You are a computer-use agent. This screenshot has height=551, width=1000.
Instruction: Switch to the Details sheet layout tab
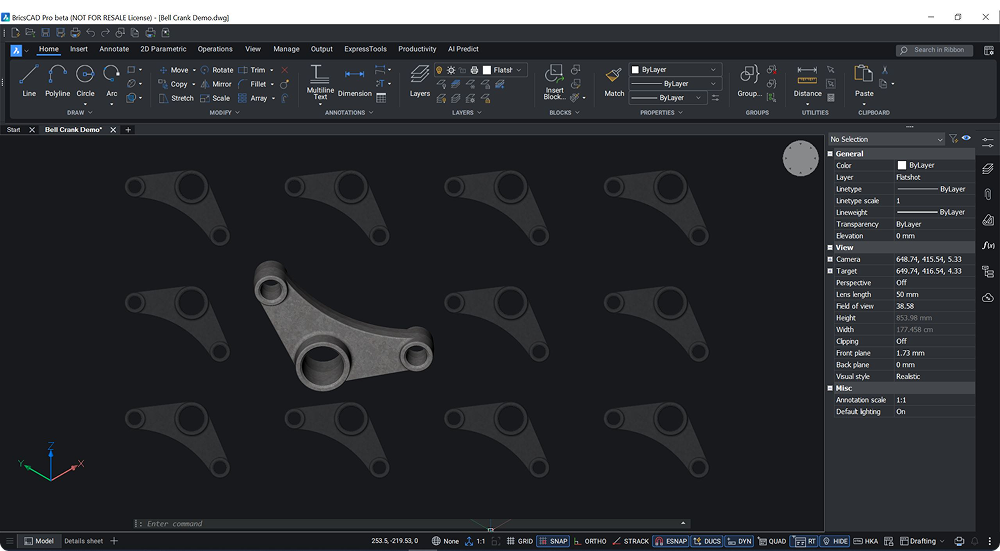point(83,541)
